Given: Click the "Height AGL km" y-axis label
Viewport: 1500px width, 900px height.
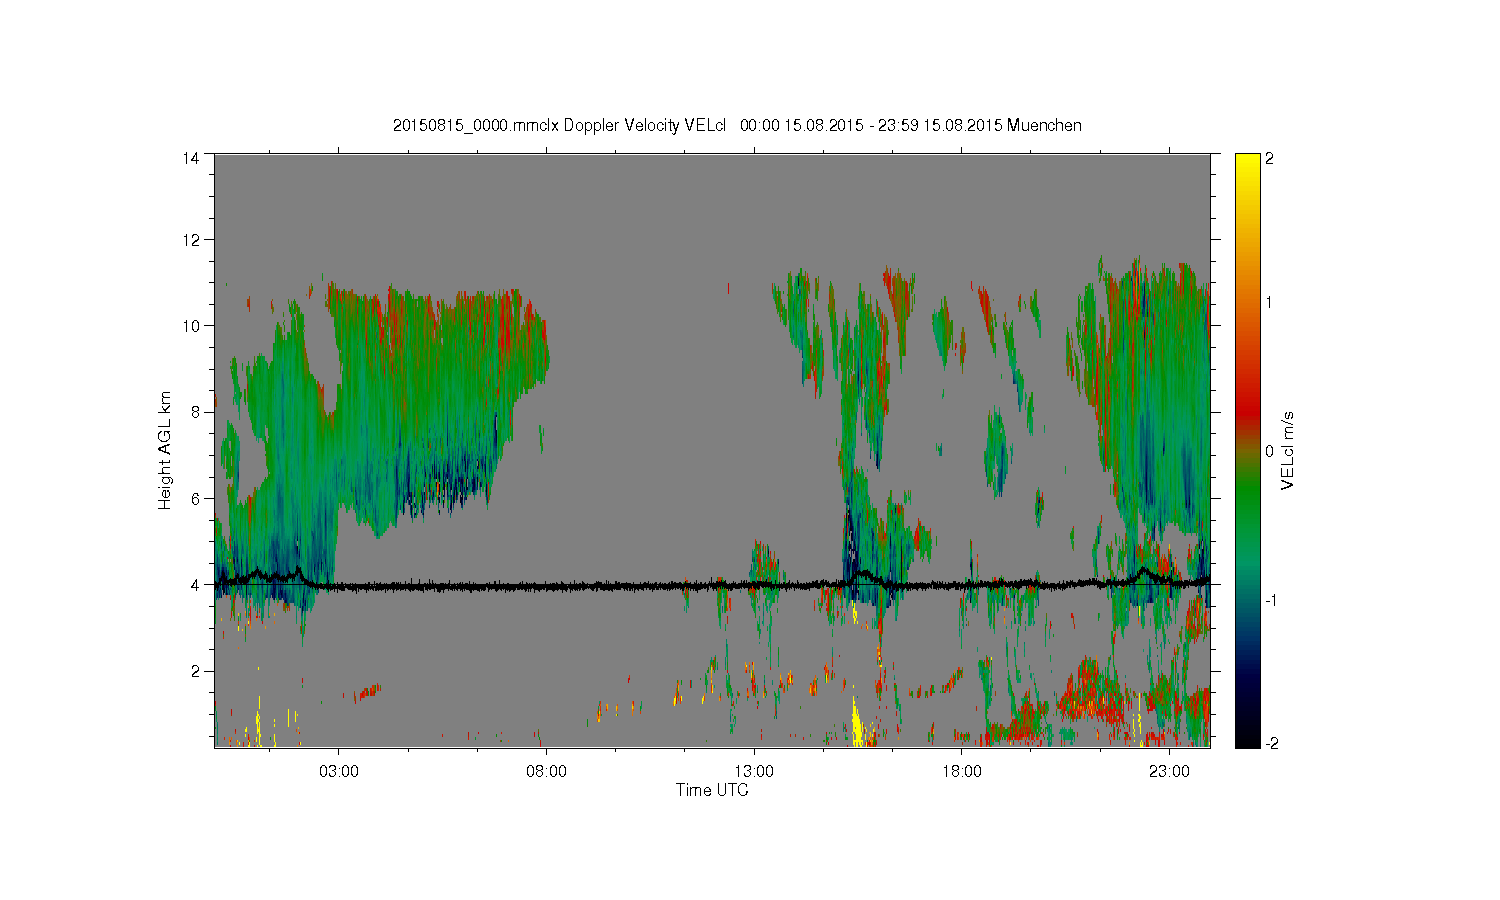Looking at the screenshot, I should click(165, 450).
